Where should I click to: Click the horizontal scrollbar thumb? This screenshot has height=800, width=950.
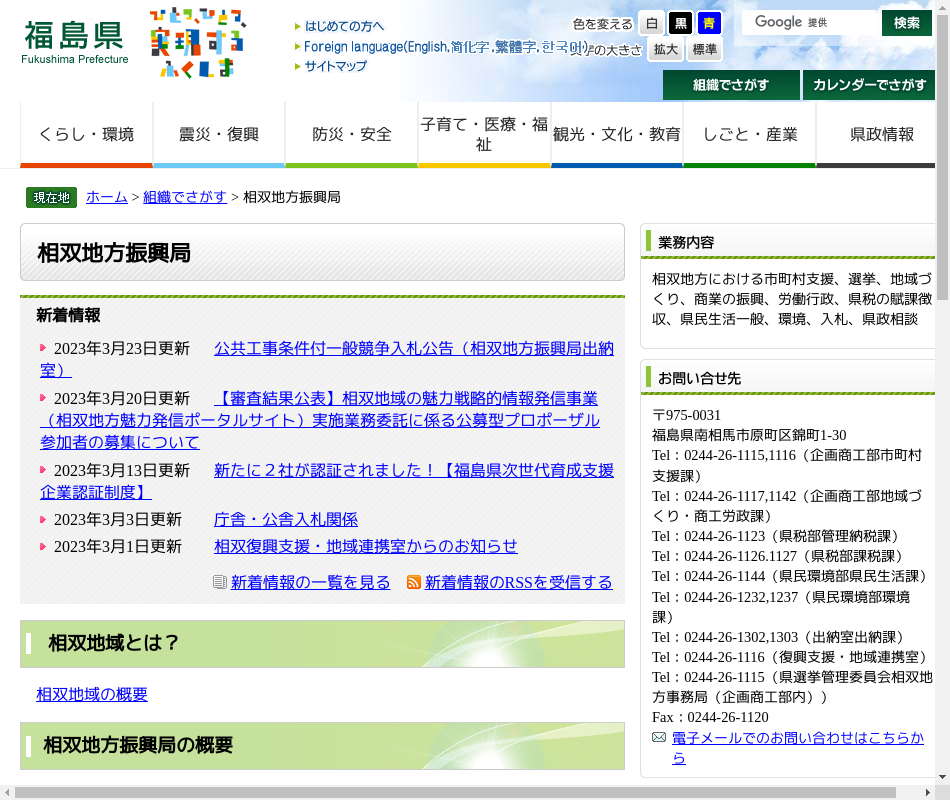(456, 793)
